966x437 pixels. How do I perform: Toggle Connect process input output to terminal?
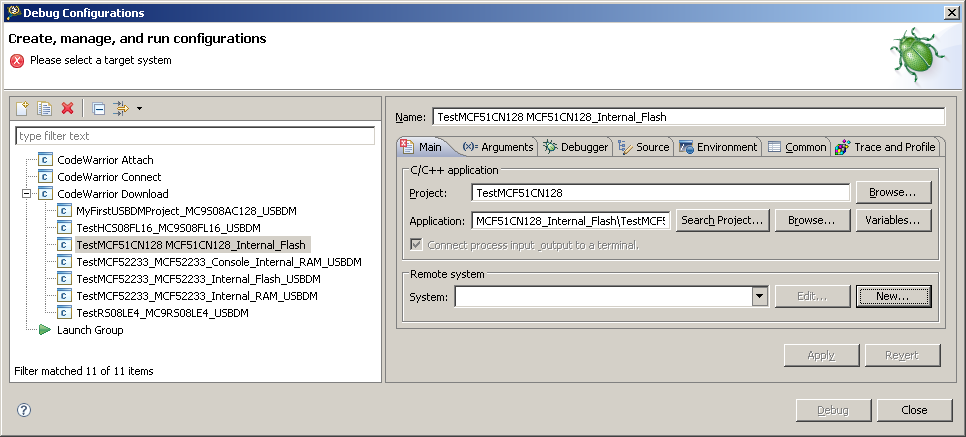[416, 245]
